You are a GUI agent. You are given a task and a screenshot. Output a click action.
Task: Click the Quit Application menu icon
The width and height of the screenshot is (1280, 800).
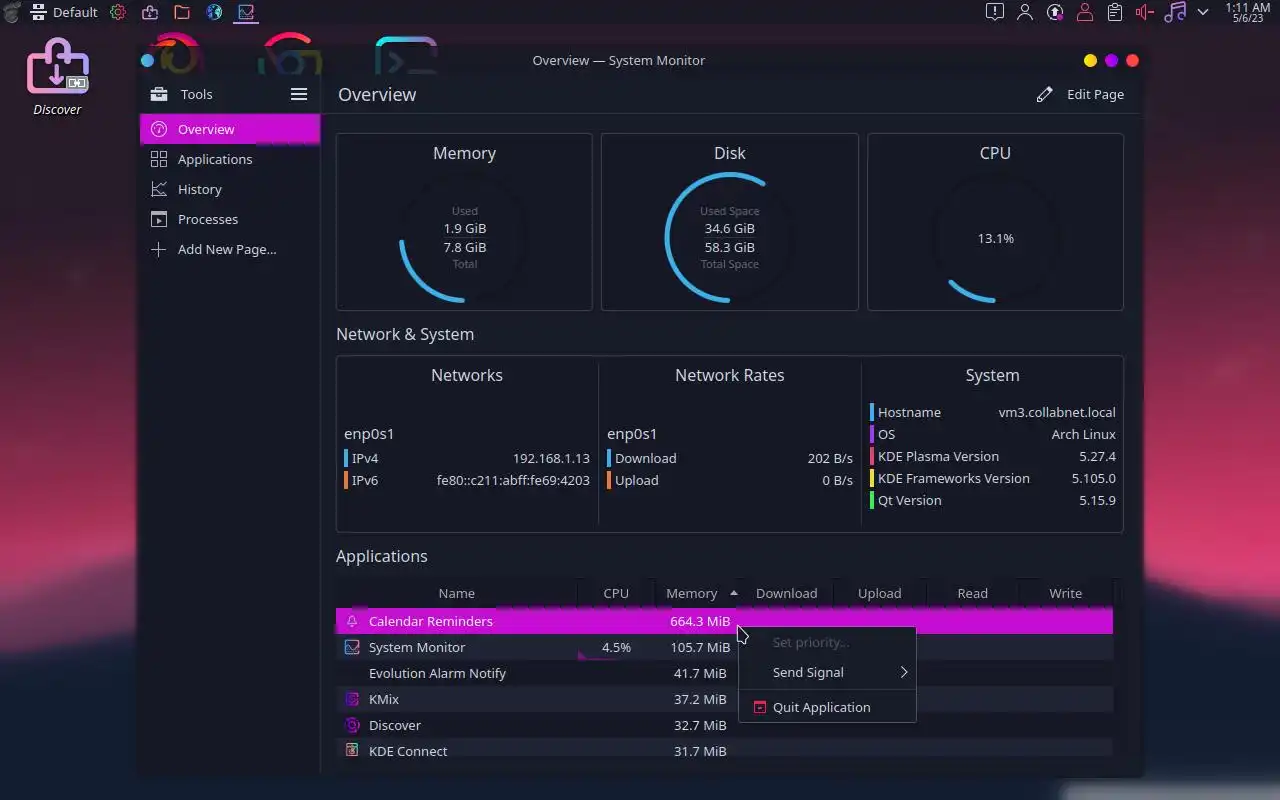(760, 707)
